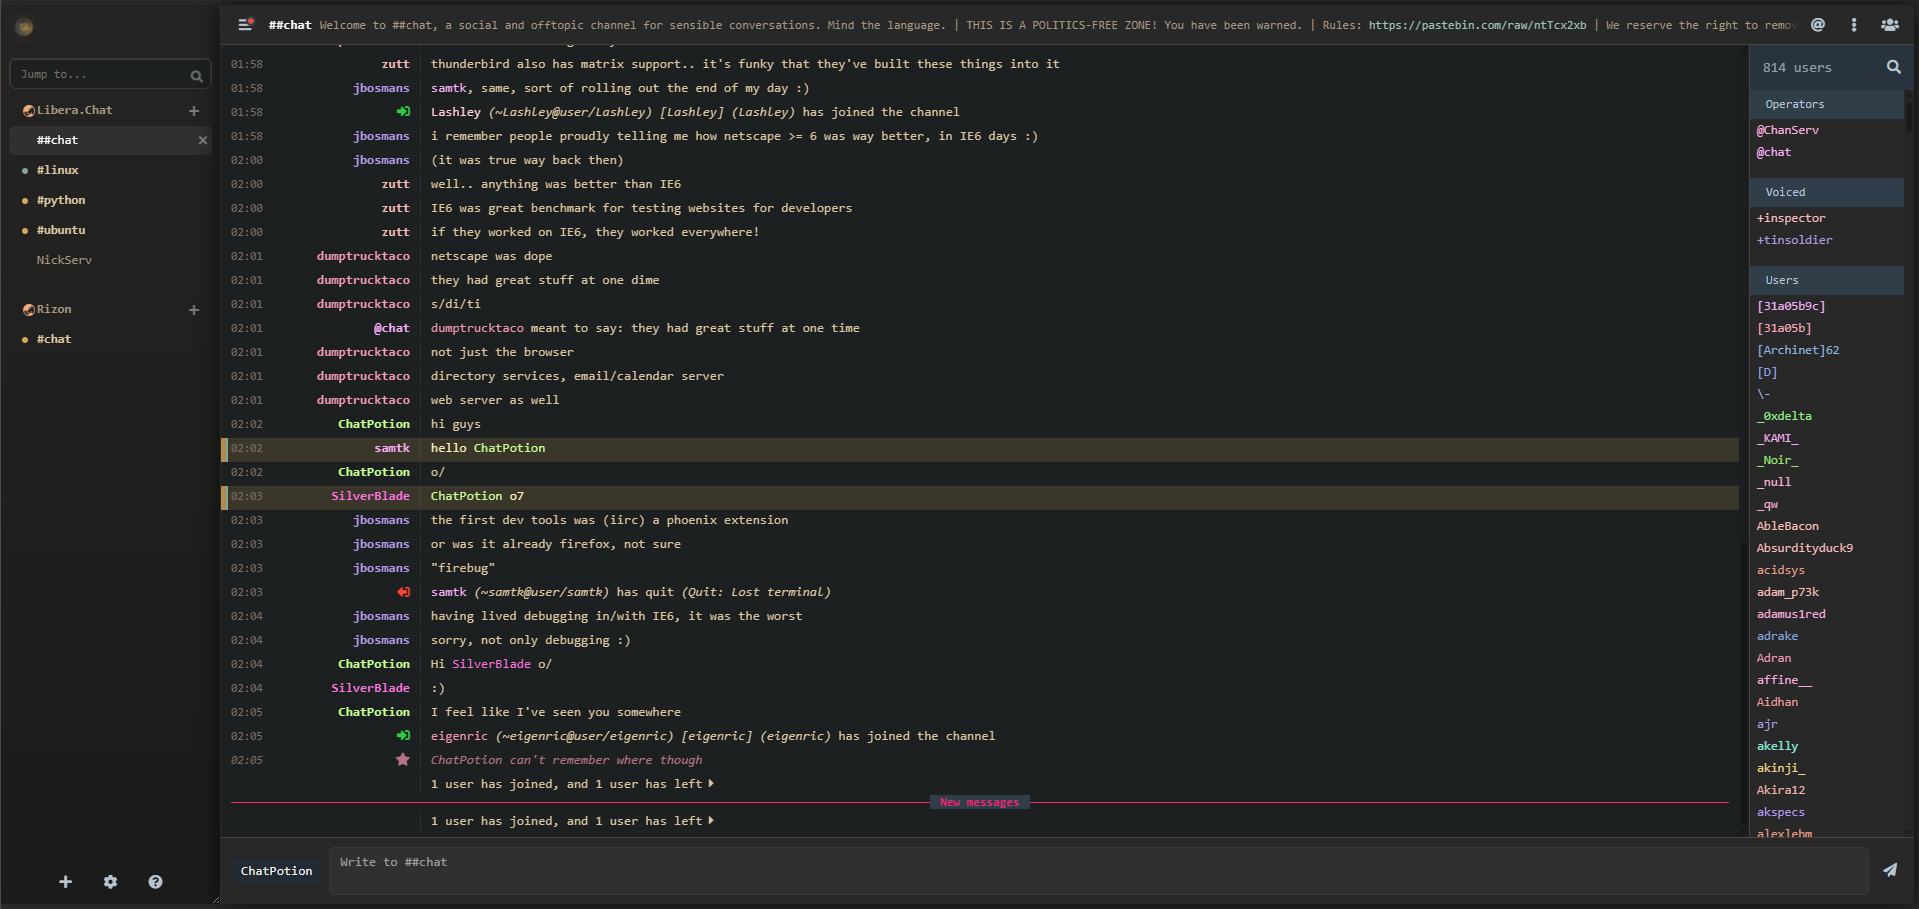Image resolution: width=1919 pixels, height=909 pixels.
Task: Click ChatPotion nick on 'hi guys' message
Action: (x=374, y=424)
